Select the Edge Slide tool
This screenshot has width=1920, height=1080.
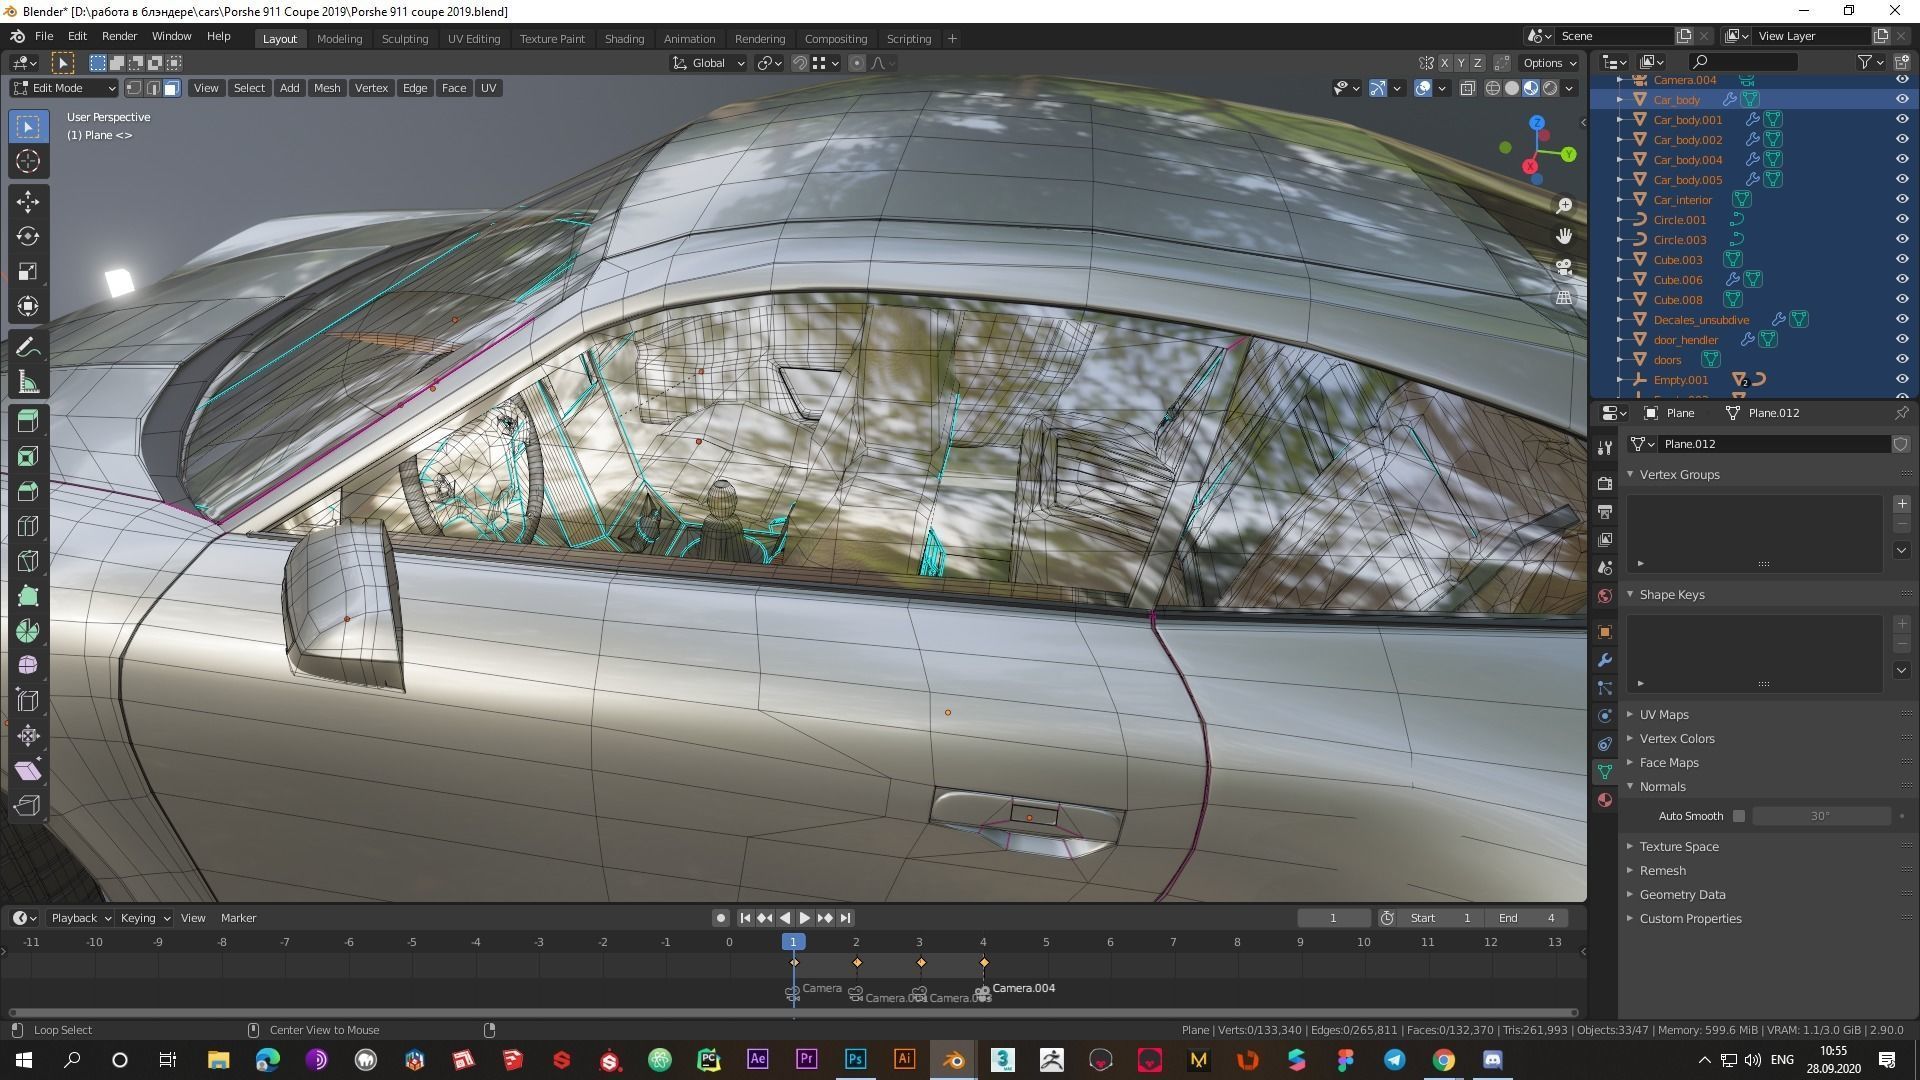tap(28, 700)
